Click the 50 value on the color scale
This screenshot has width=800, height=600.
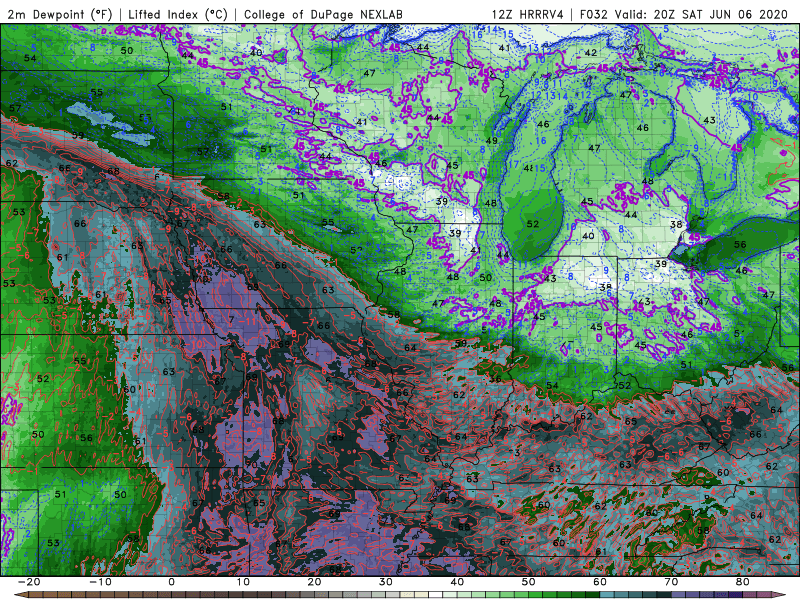click(x=529, y=582)
